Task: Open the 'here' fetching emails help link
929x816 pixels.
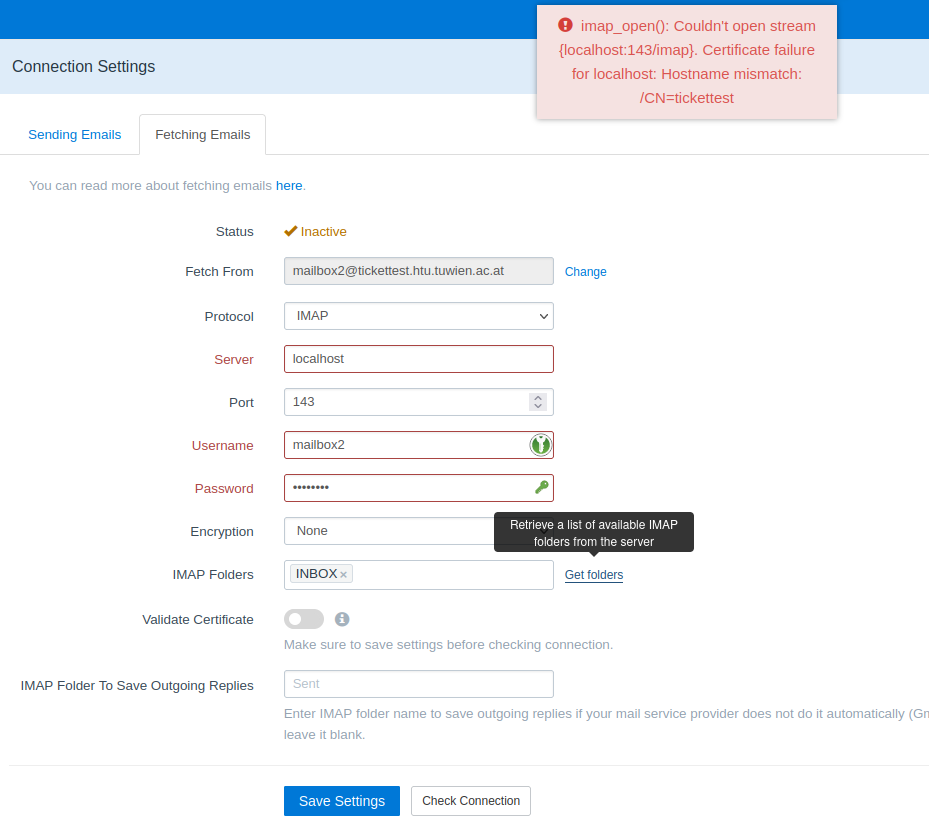Action: coord(289,185)
